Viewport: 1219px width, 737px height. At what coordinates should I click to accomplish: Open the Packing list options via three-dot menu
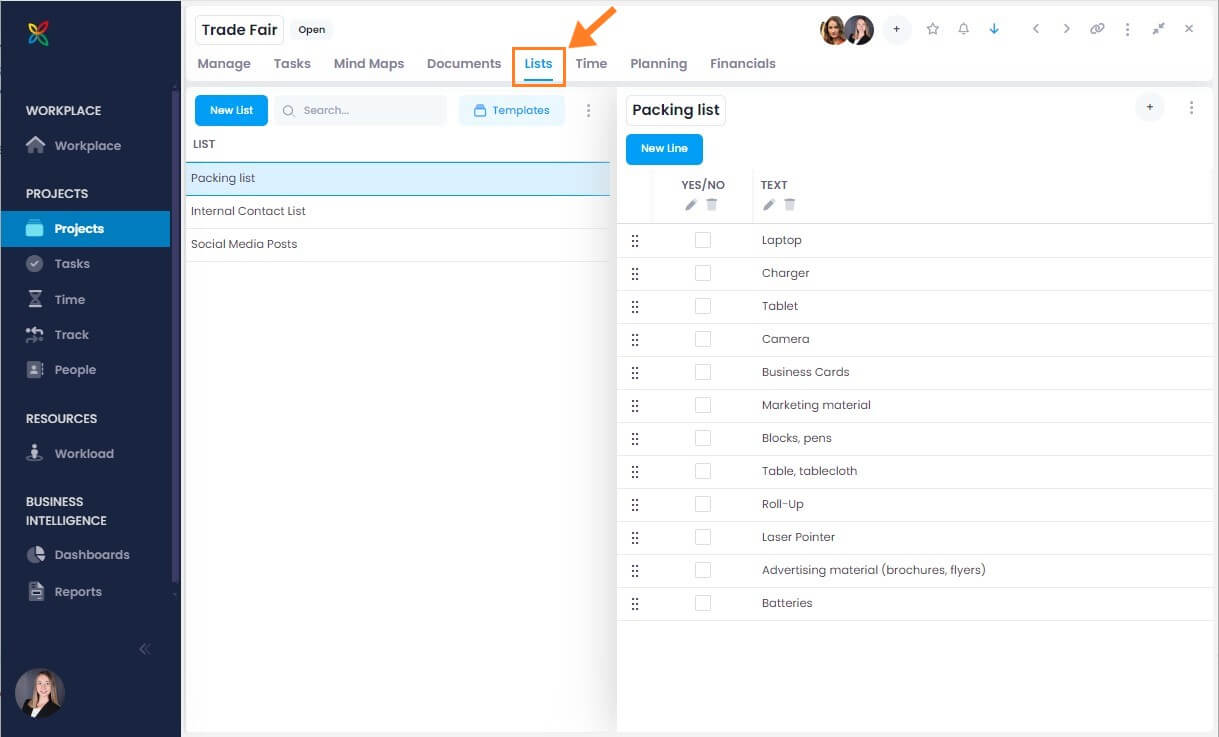(1192, 107)
